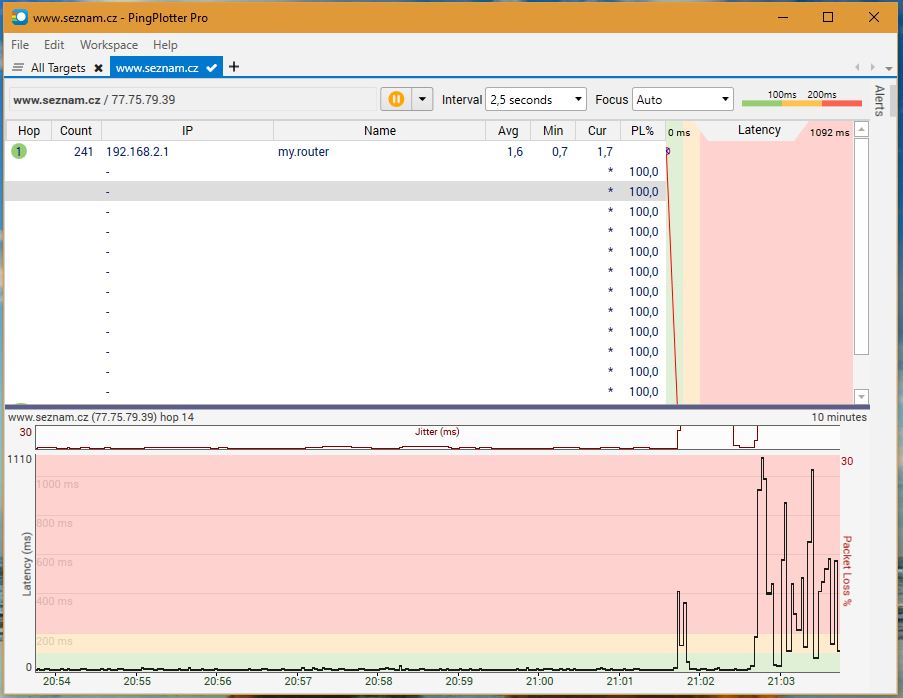This screenshot has height=698, width=903.
Task: Switch to the All Targets tab
Action: pos(57,68)
